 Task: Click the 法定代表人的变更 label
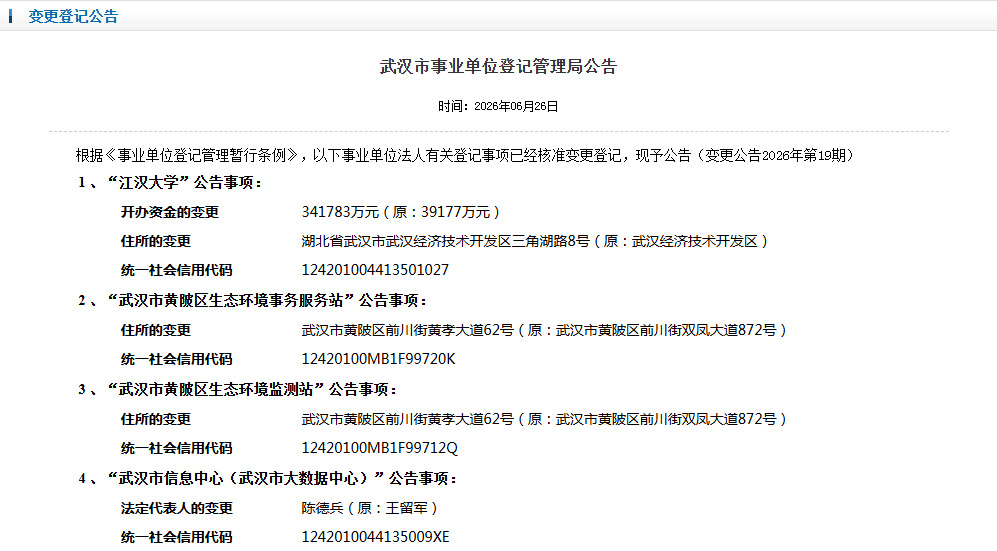pos(177,508)
